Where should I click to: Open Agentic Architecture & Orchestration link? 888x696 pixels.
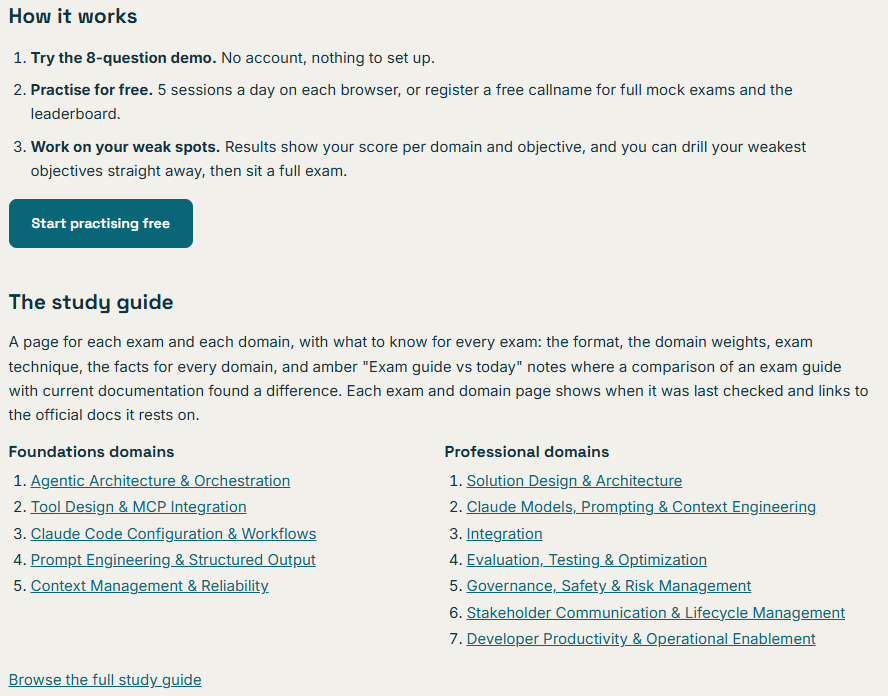(160, 481)
